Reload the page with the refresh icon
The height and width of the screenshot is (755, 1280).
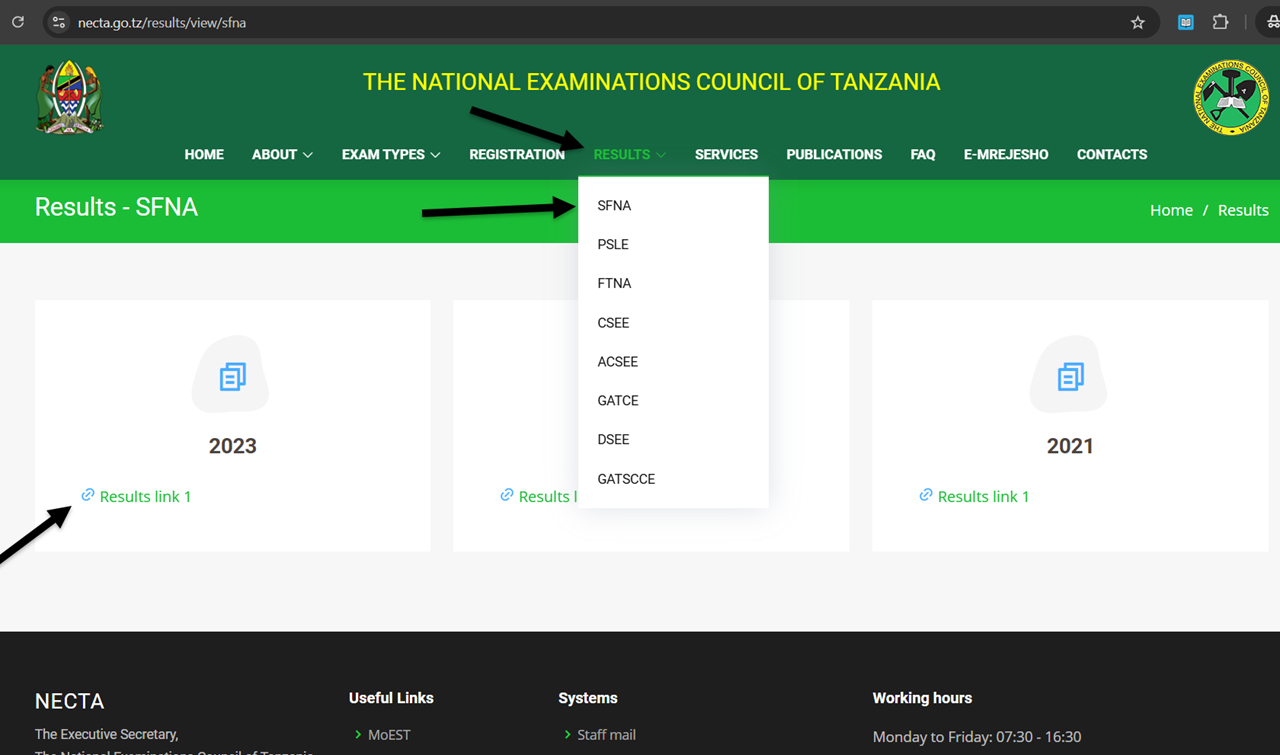18,22
